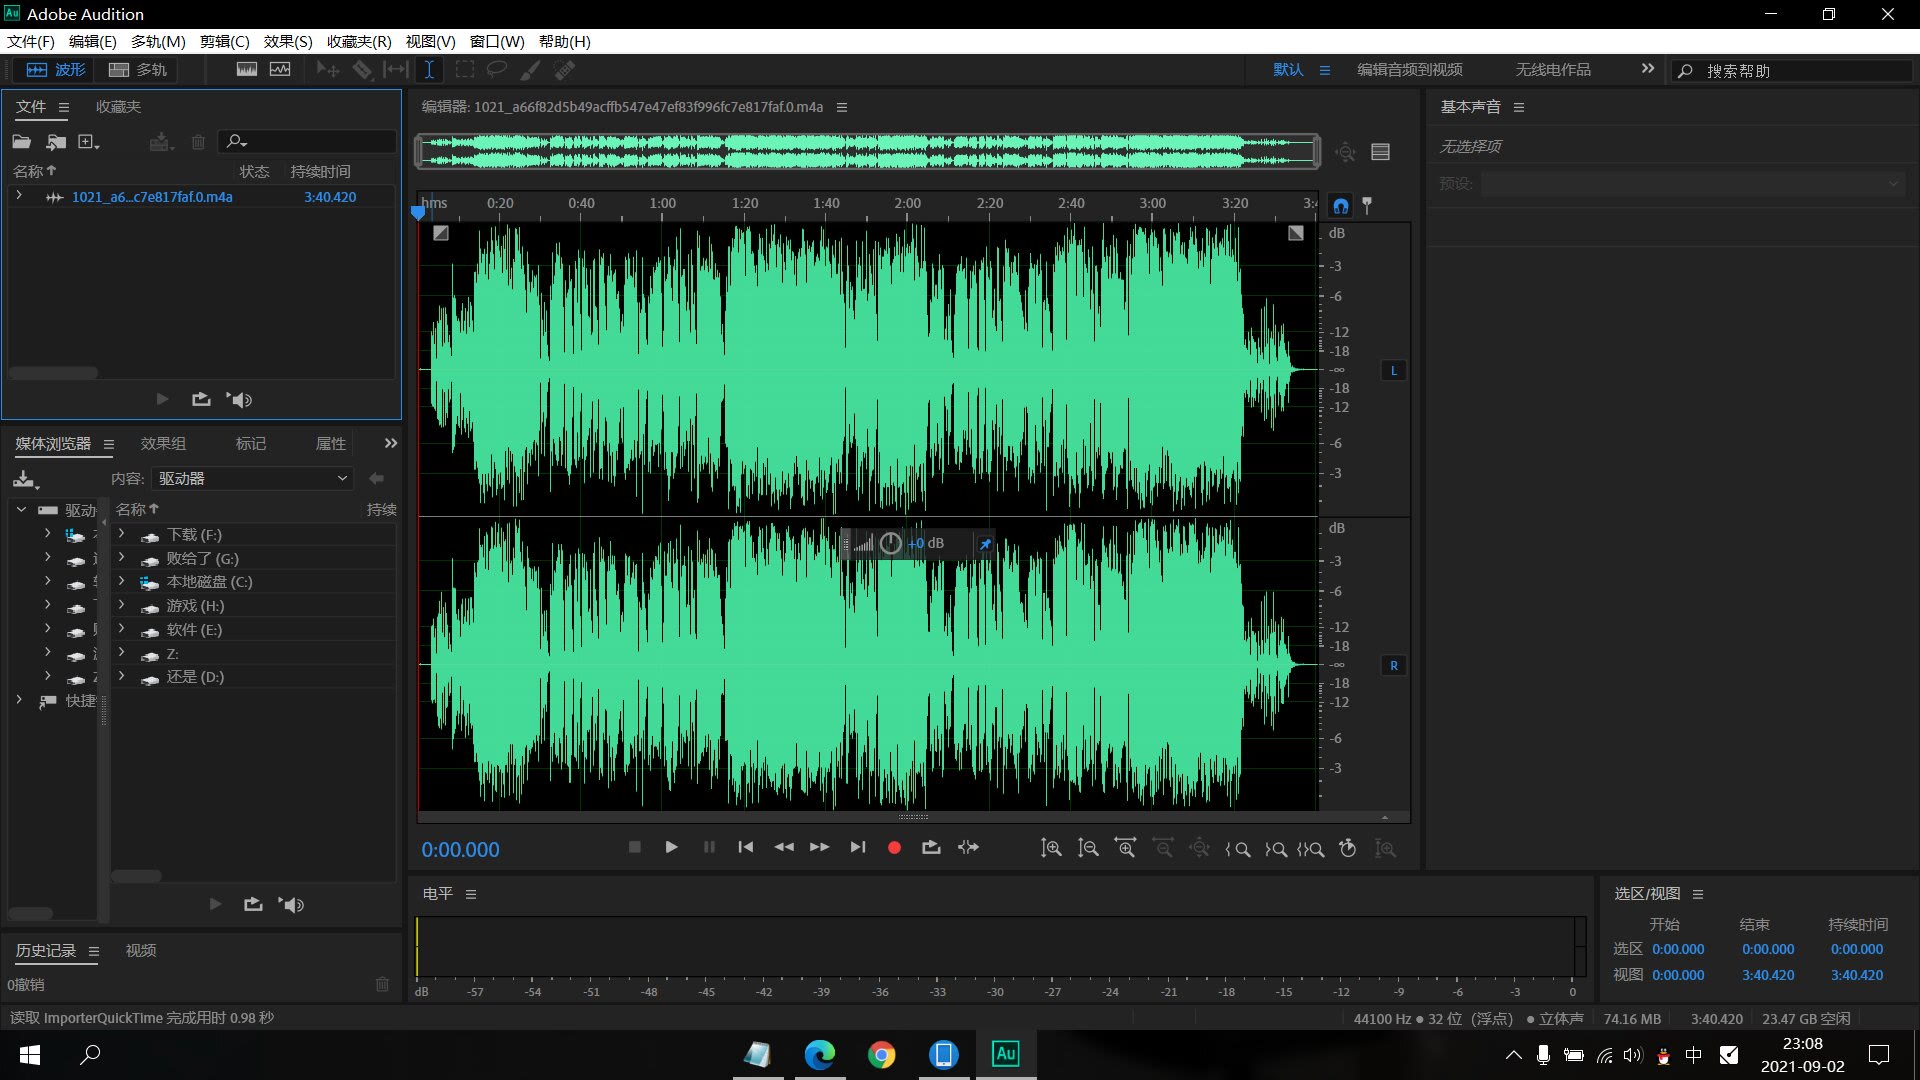Toggle loop playback in transport
1920x1080 pixels.
click(931, 847)
